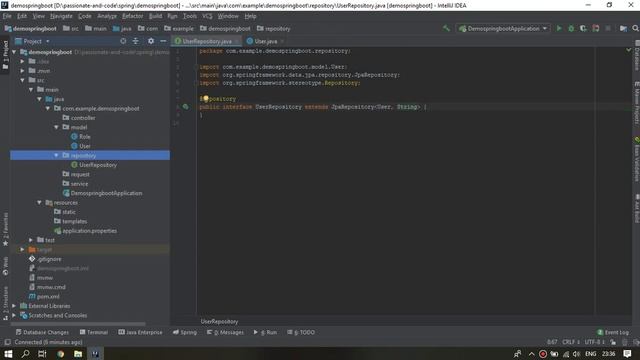The image size is (640, 360).
Task: Hide the Project tool window
Action: click(x=163, y=41)
